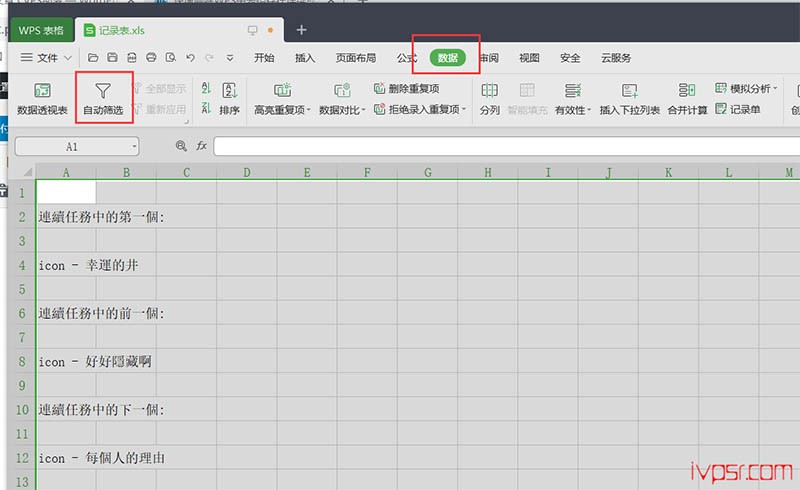Click the zoom magnifier icon by formula bar
The width and height of the screenshot is (800, 490).
pyautogui.click(x=181, y=146)
